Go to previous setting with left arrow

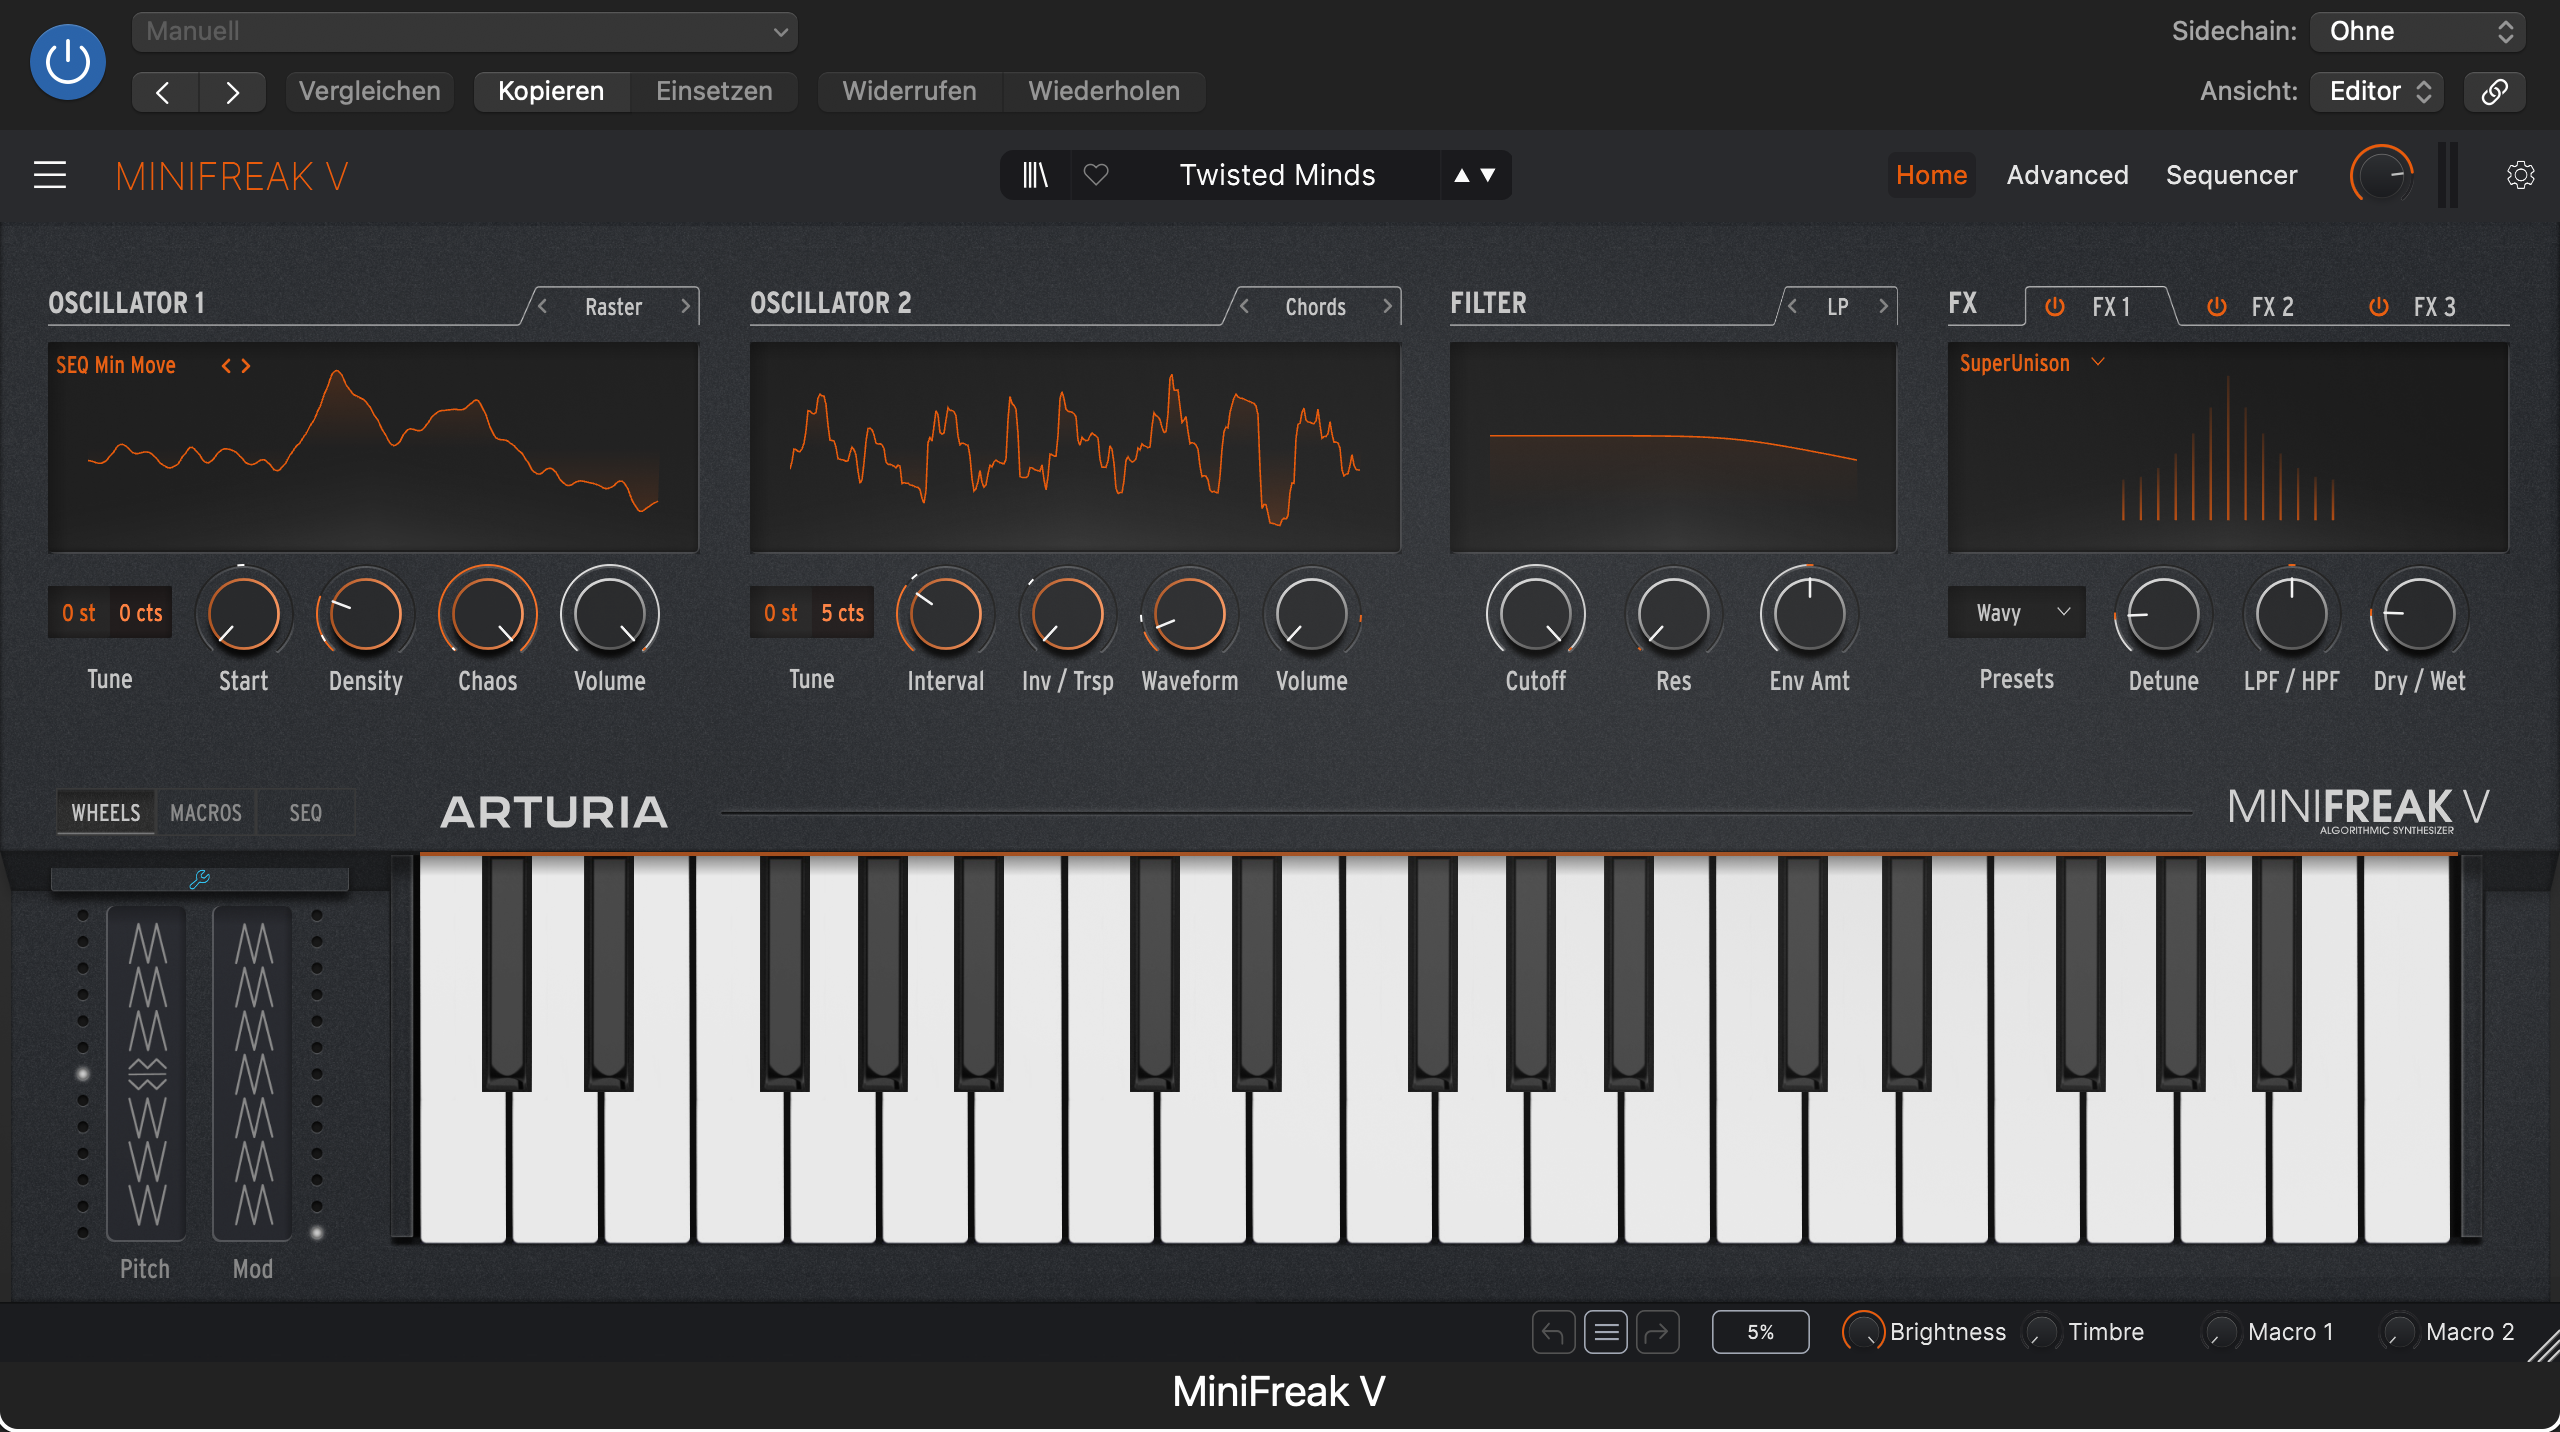point(164,92)
